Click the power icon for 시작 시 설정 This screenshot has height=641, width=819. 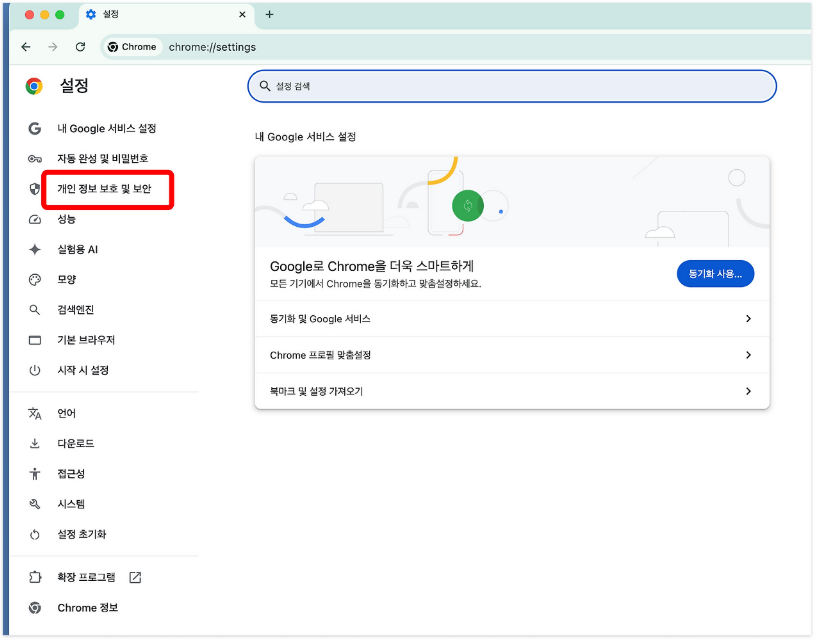[x=34, y=371]
